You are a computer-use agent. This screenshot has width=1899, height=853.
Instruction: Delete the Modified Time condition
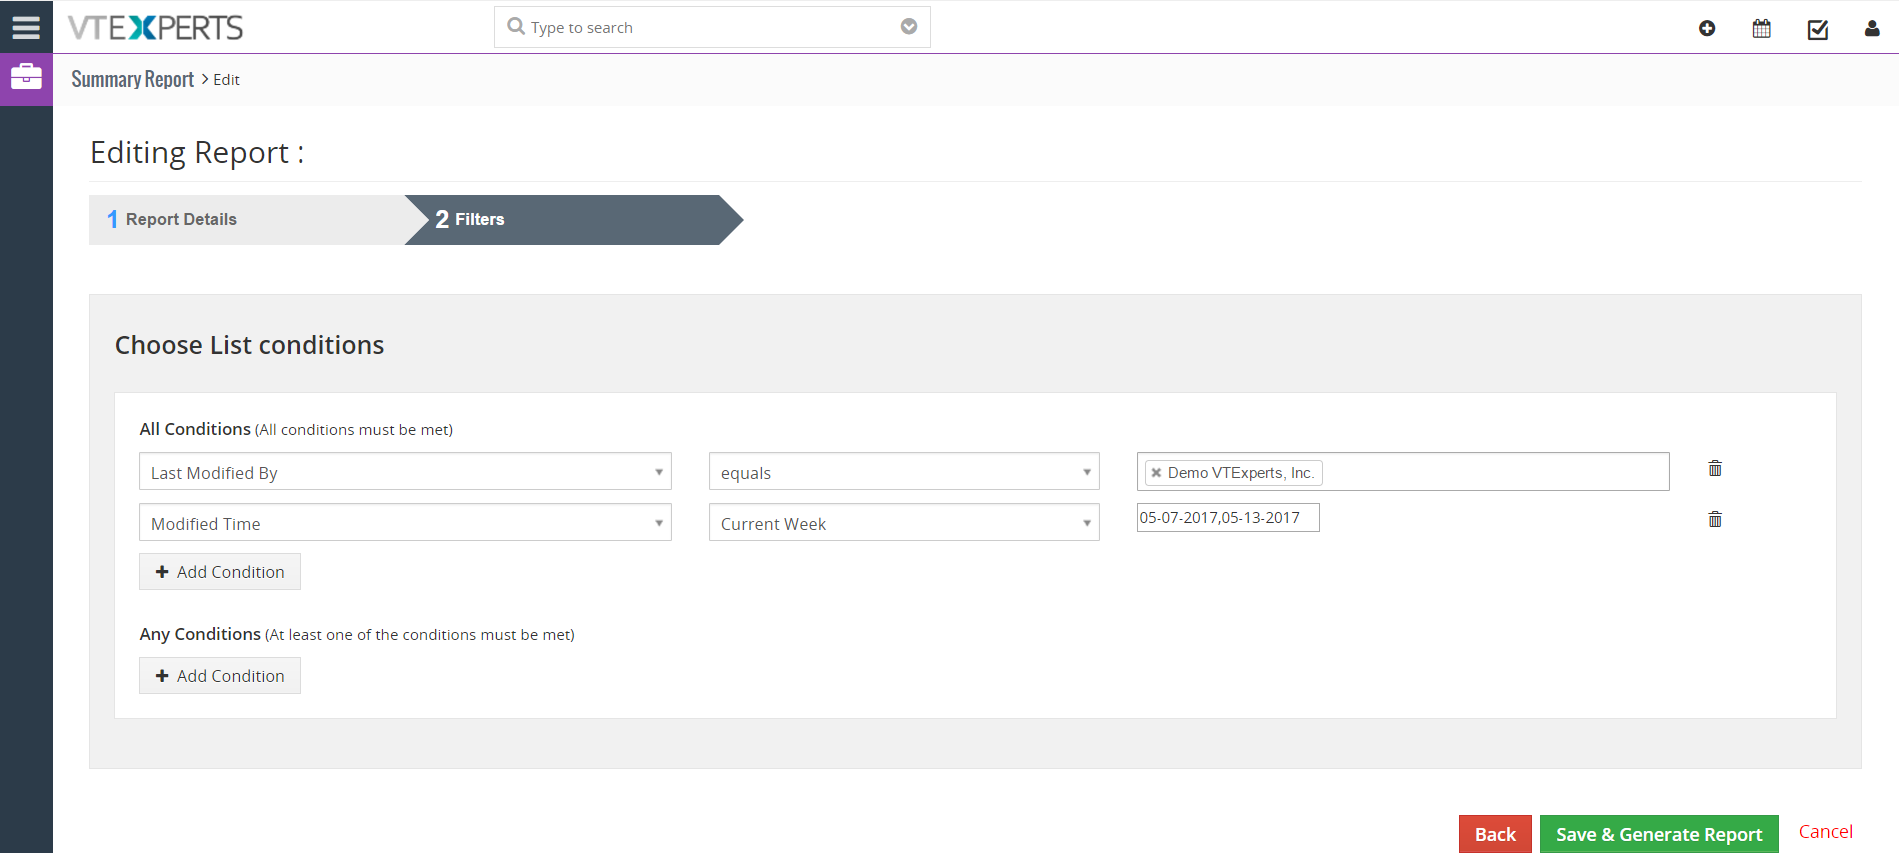click(1715, 519)
